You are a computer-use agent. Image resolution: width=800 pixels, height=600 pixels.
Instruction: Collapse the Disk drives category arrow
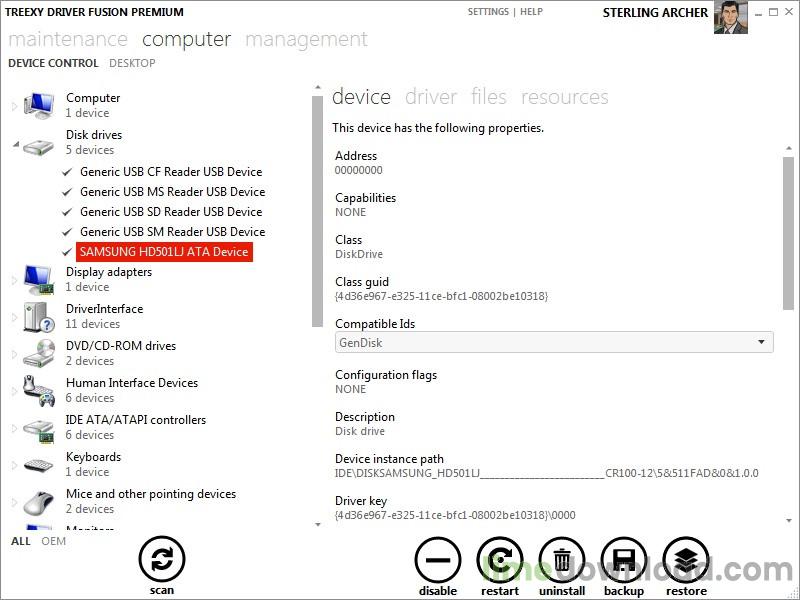(16, 145)
